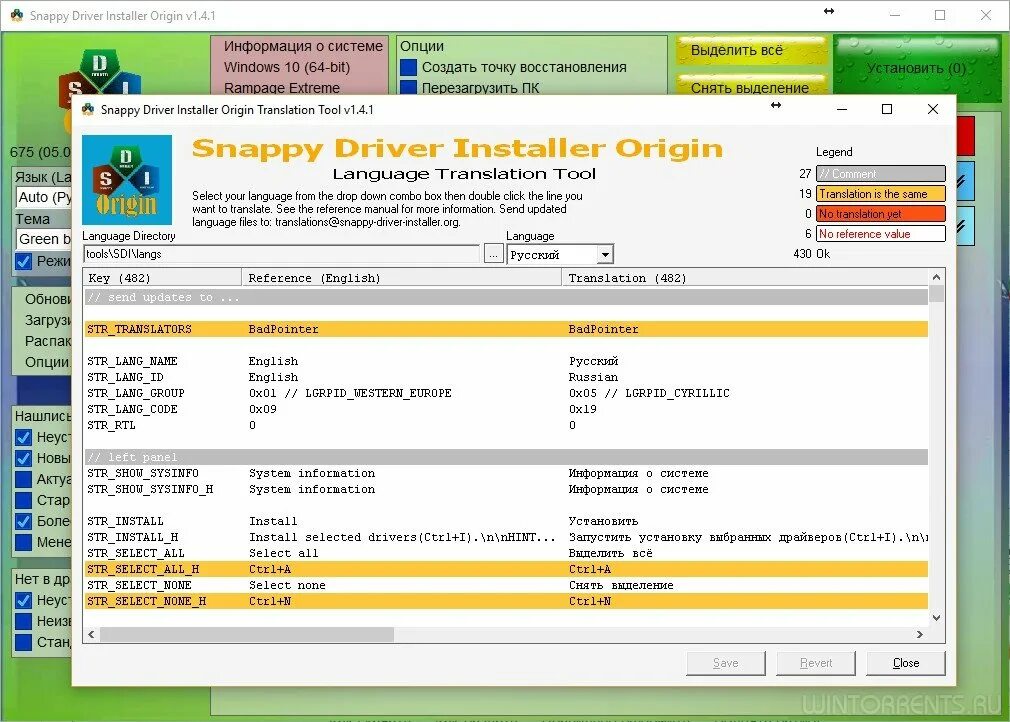Image resolution: width=1010 pixels, height=722 pixels.
Task: Select the STR_SHOW_SYSINFO row
Action: [x=506, y=473]
